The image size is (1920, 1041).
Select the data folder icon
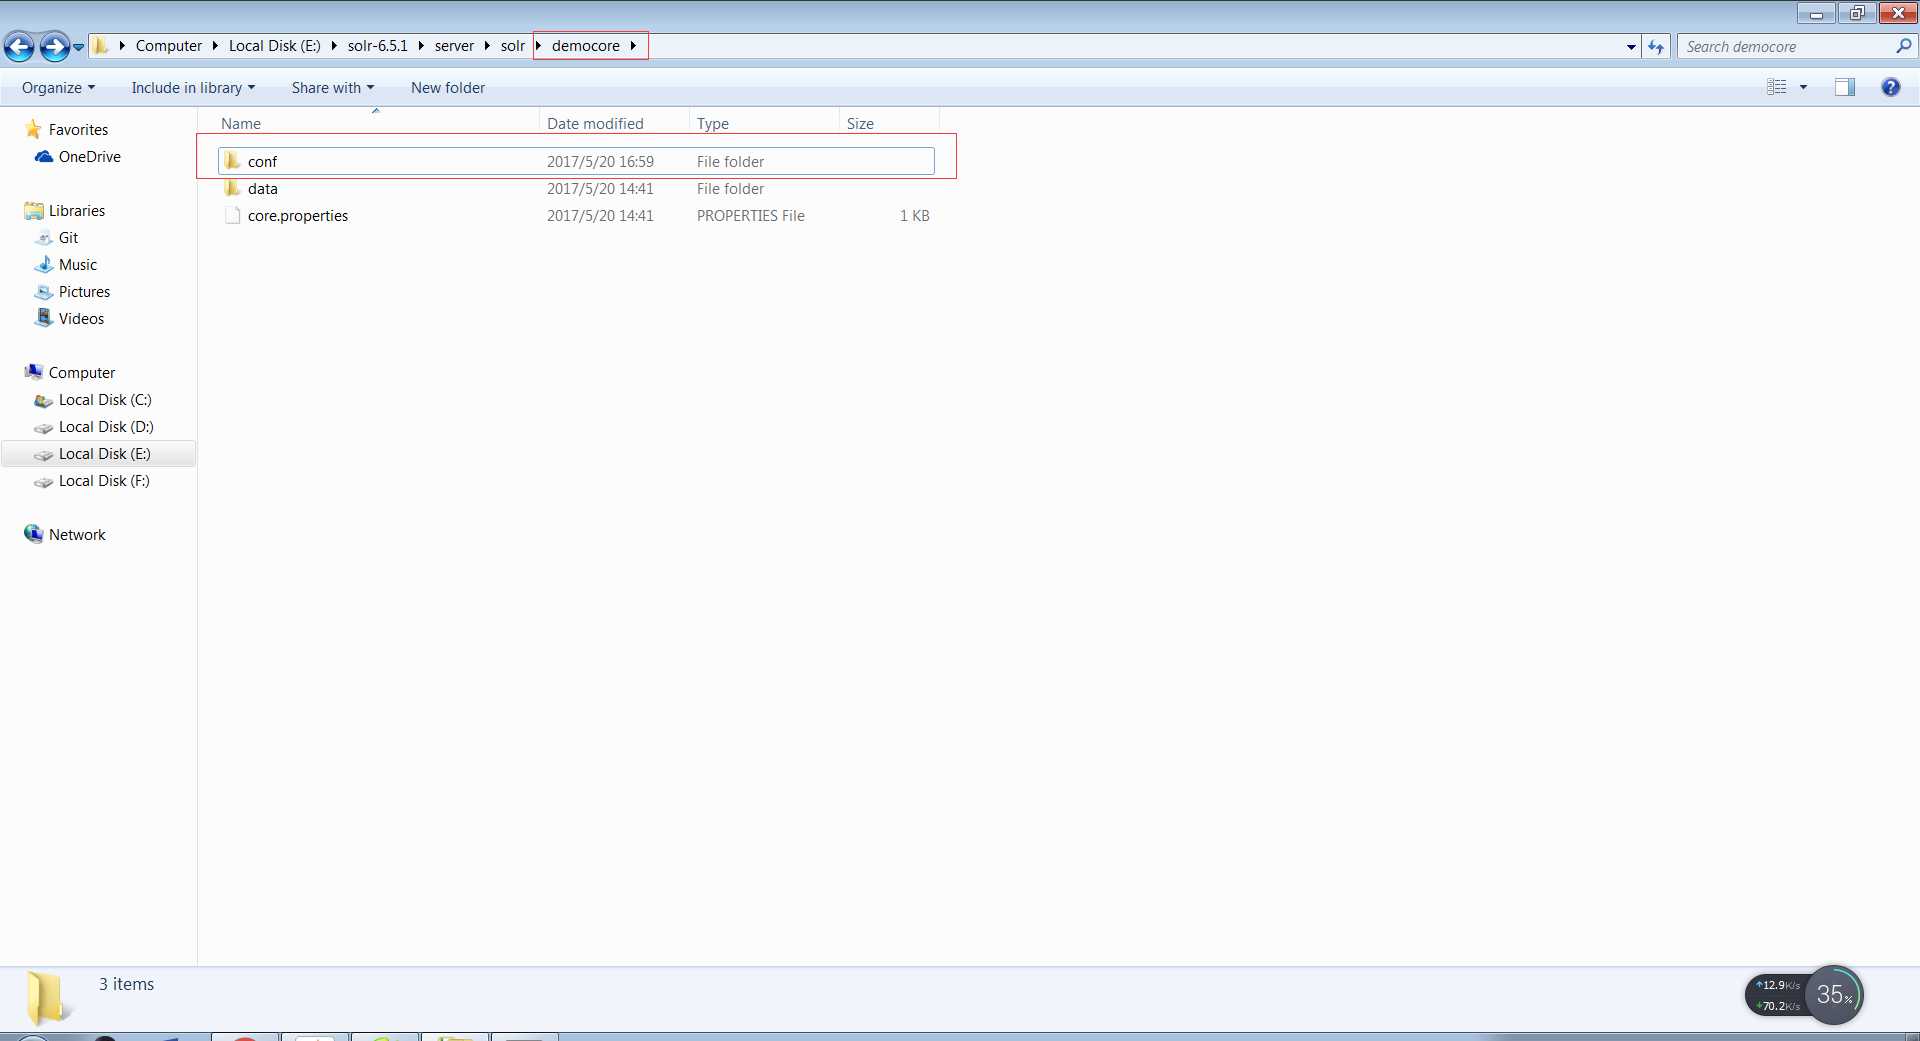point(232,188)
